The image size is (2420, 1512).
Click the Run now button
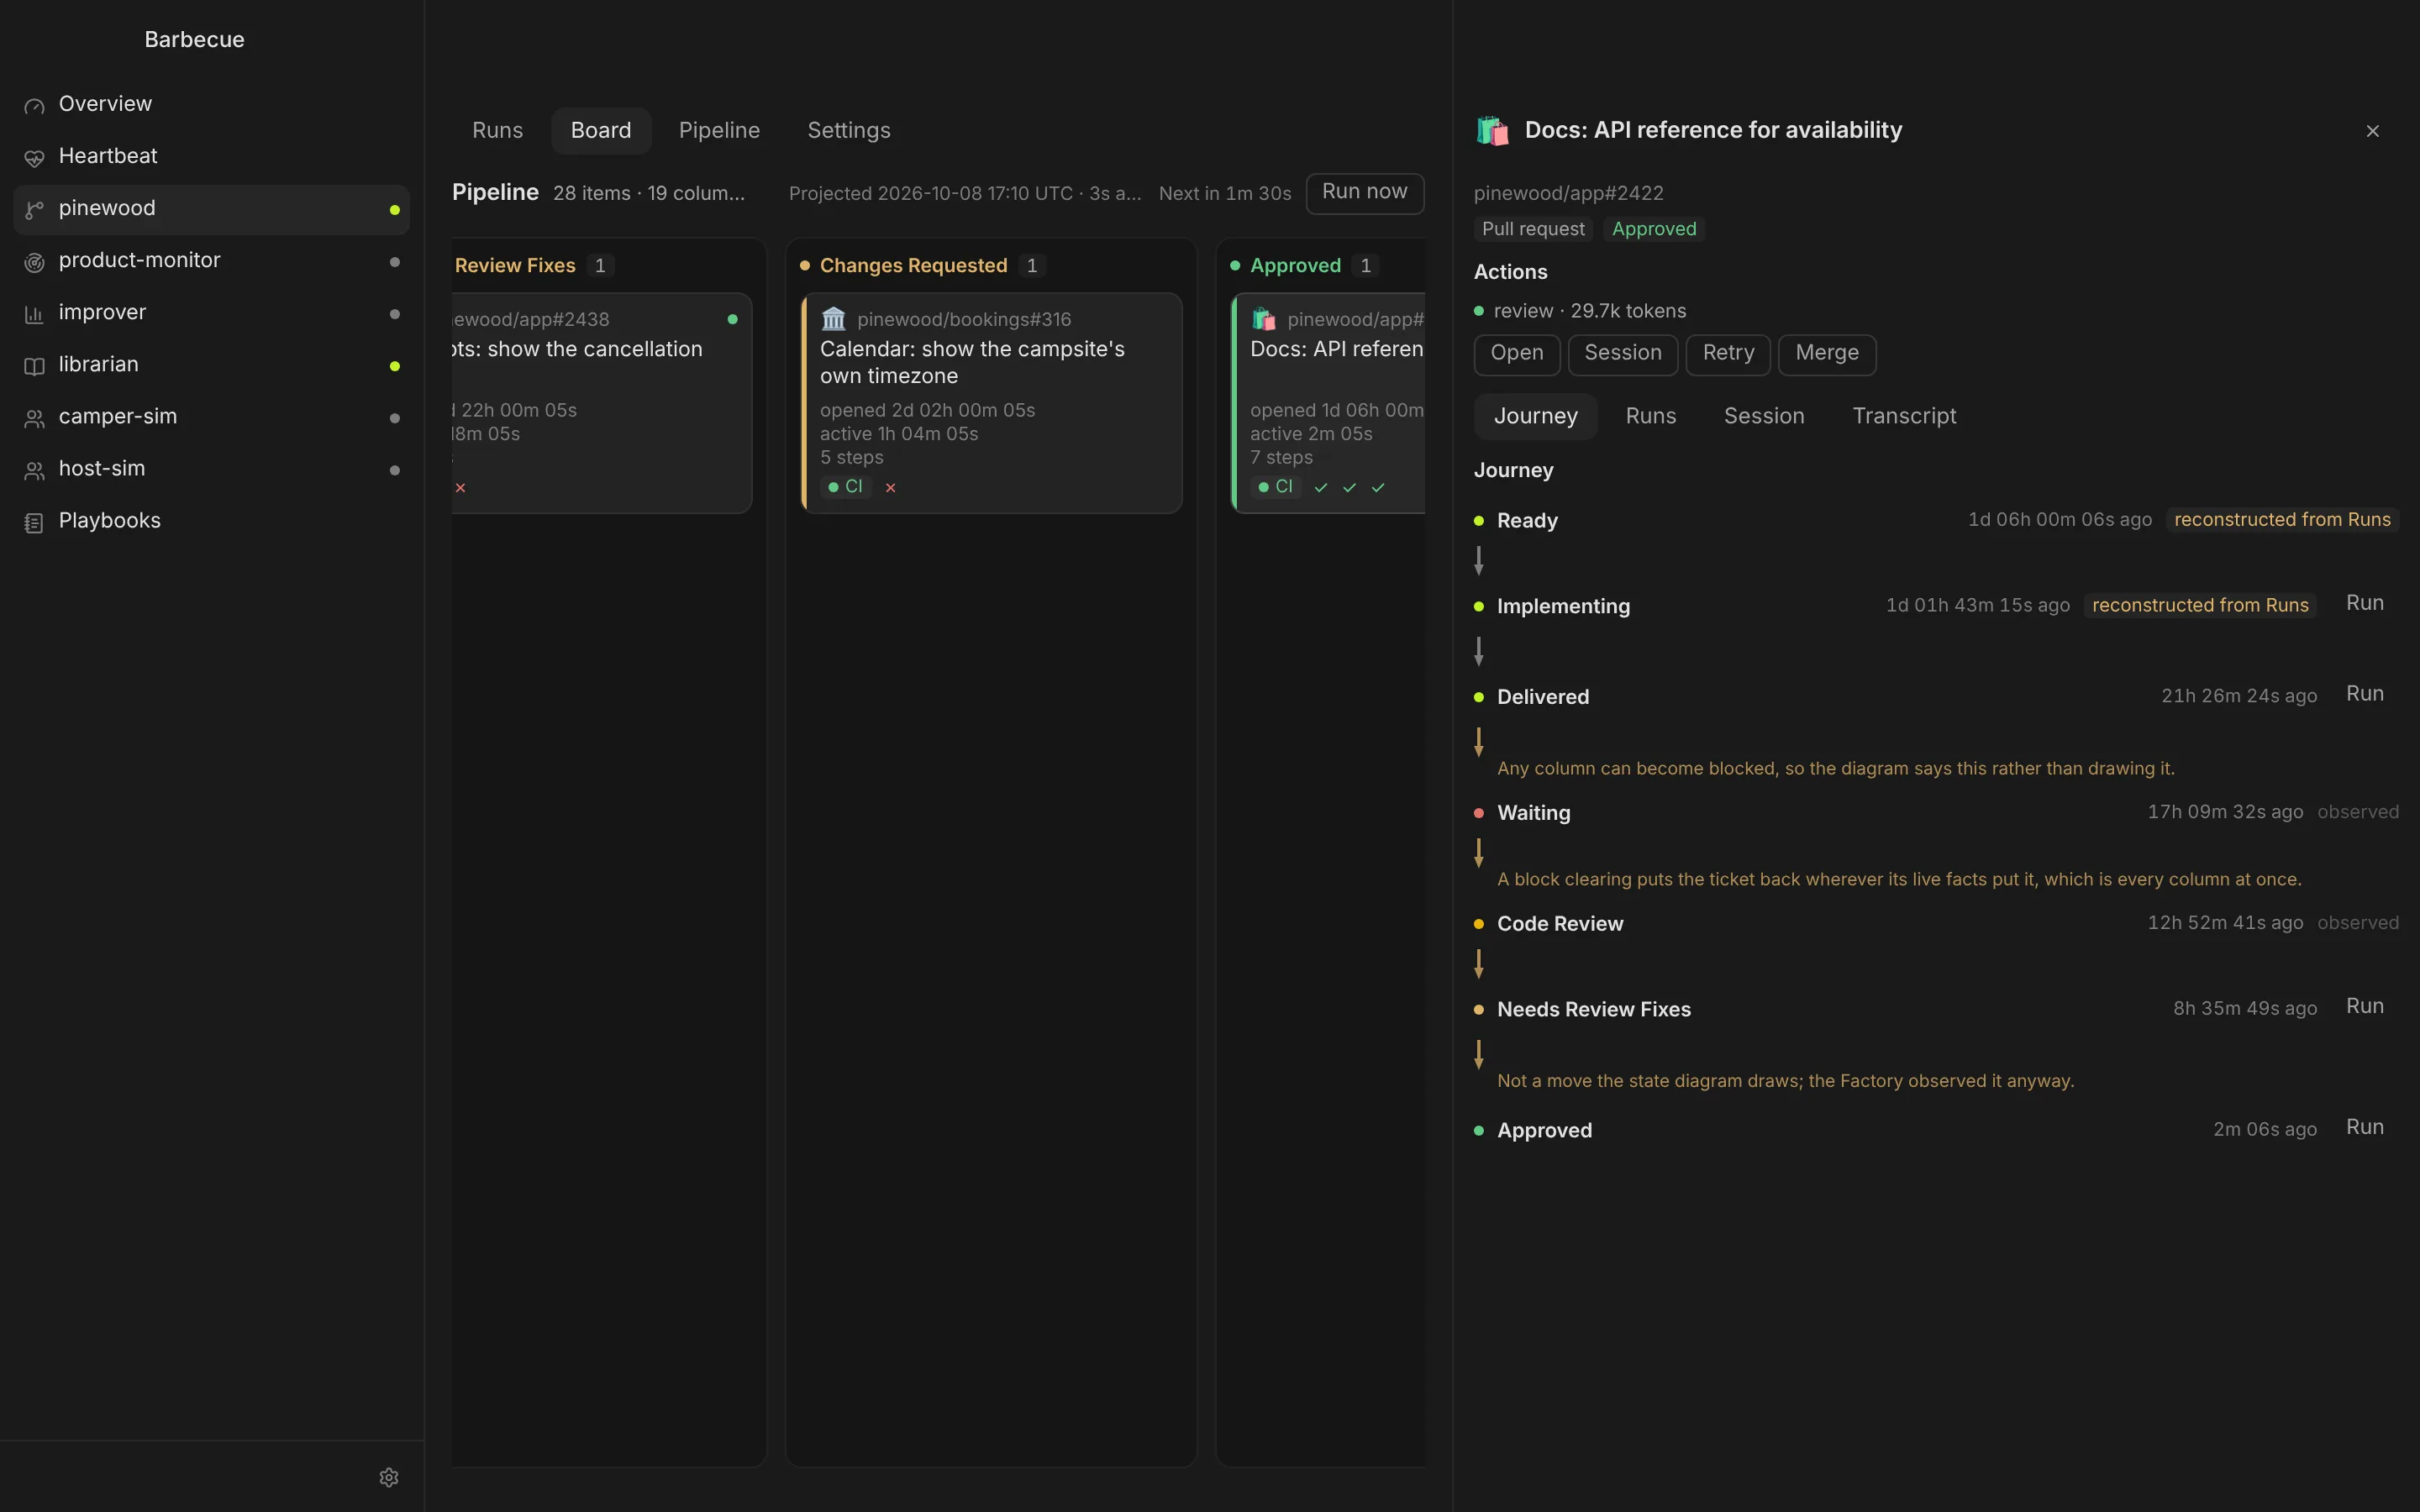click(x=1364, y=193)
